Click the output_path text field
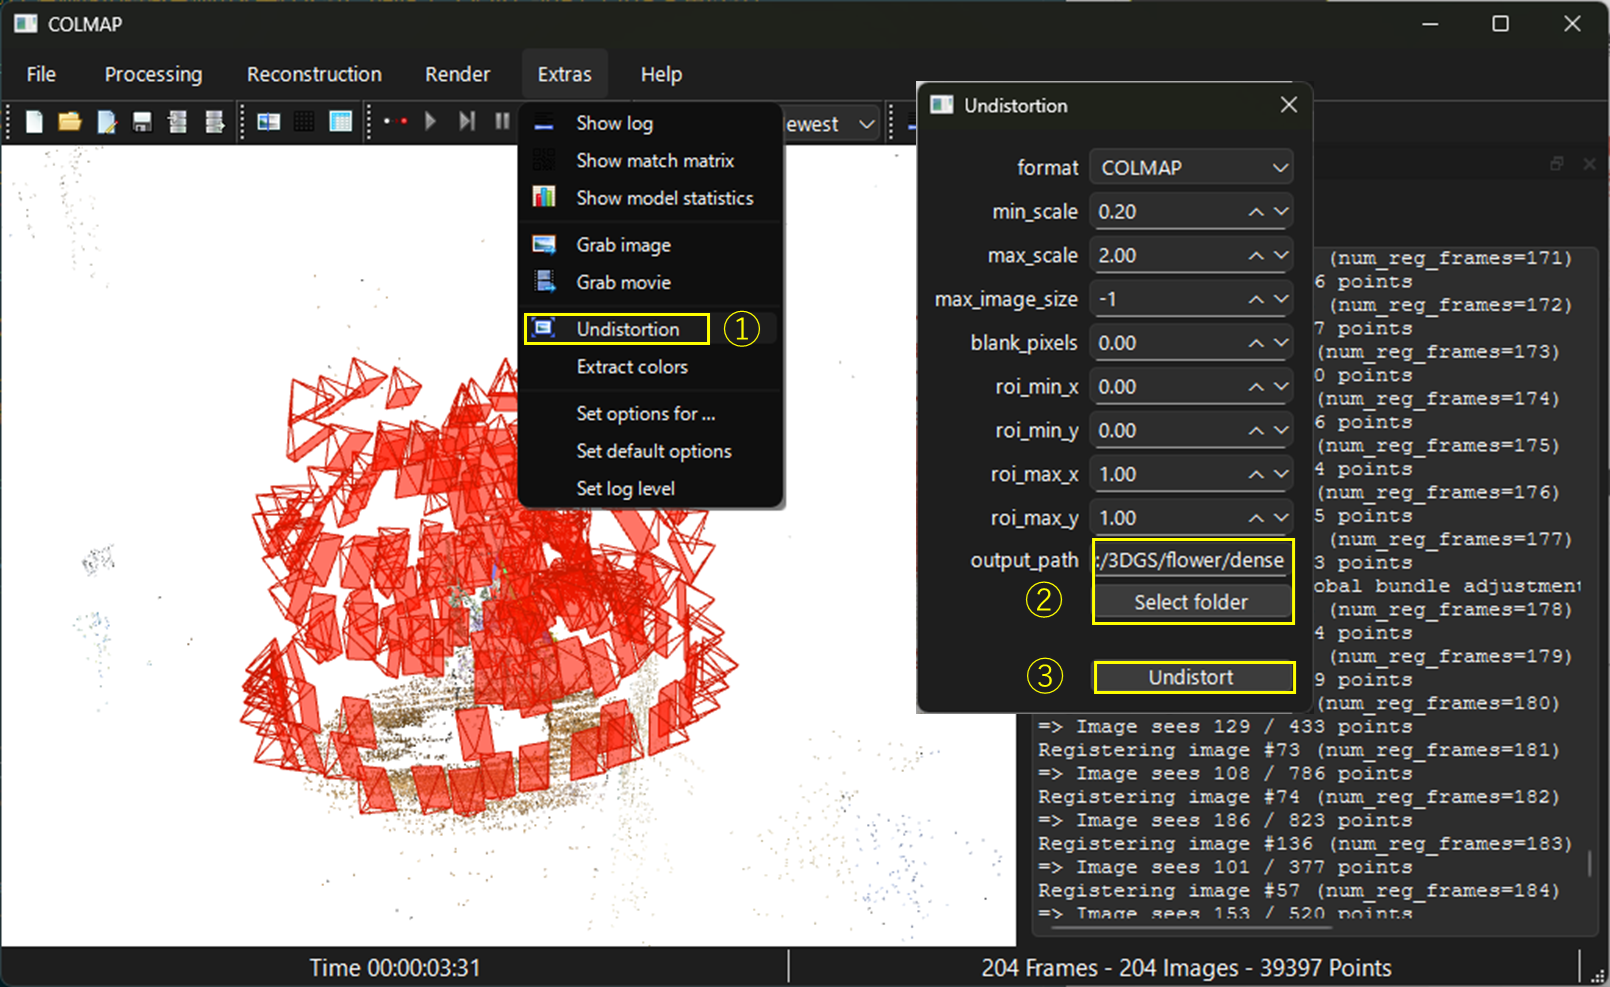The image size is (1610, 987). 1190,560
